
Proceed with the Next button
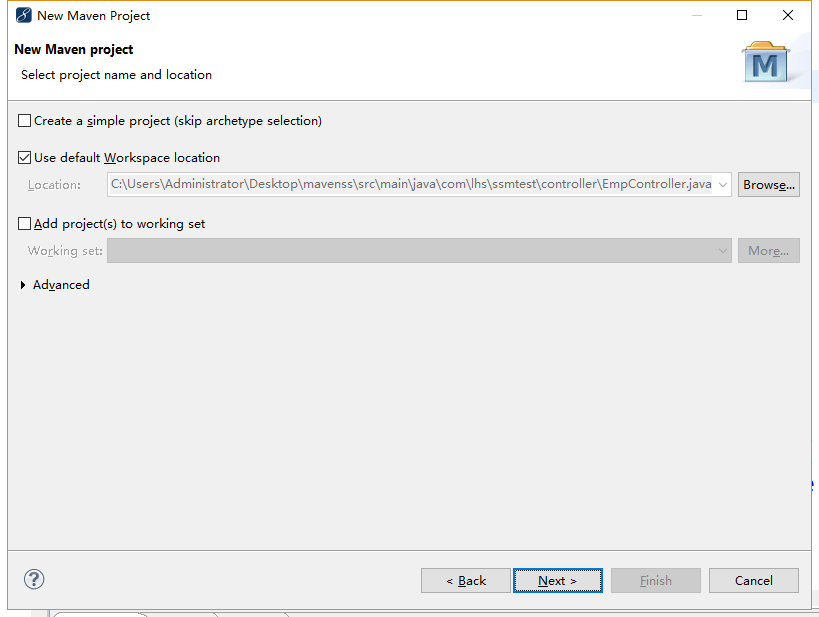(557, 580)
